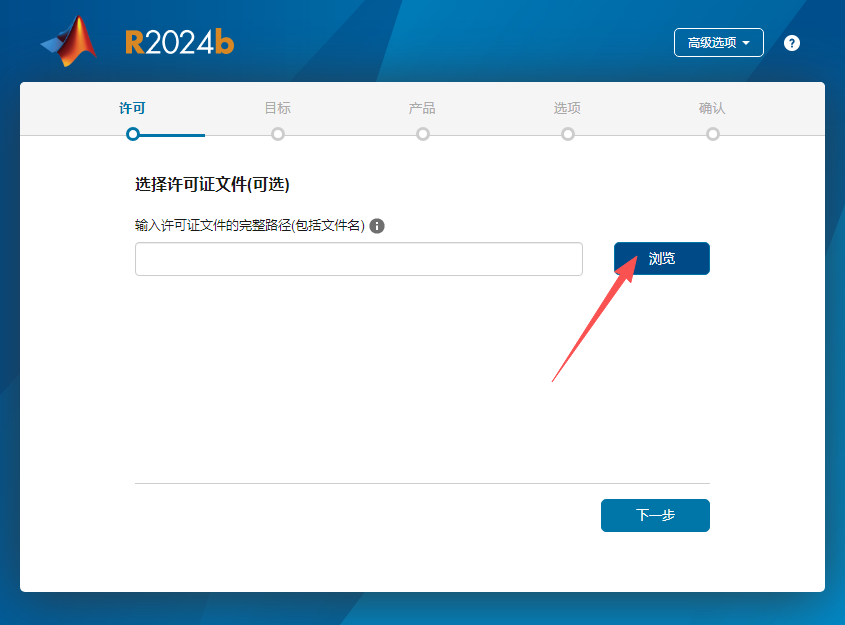Switch to the 选项 tab
Screen dimensions: 845x625
567,108
